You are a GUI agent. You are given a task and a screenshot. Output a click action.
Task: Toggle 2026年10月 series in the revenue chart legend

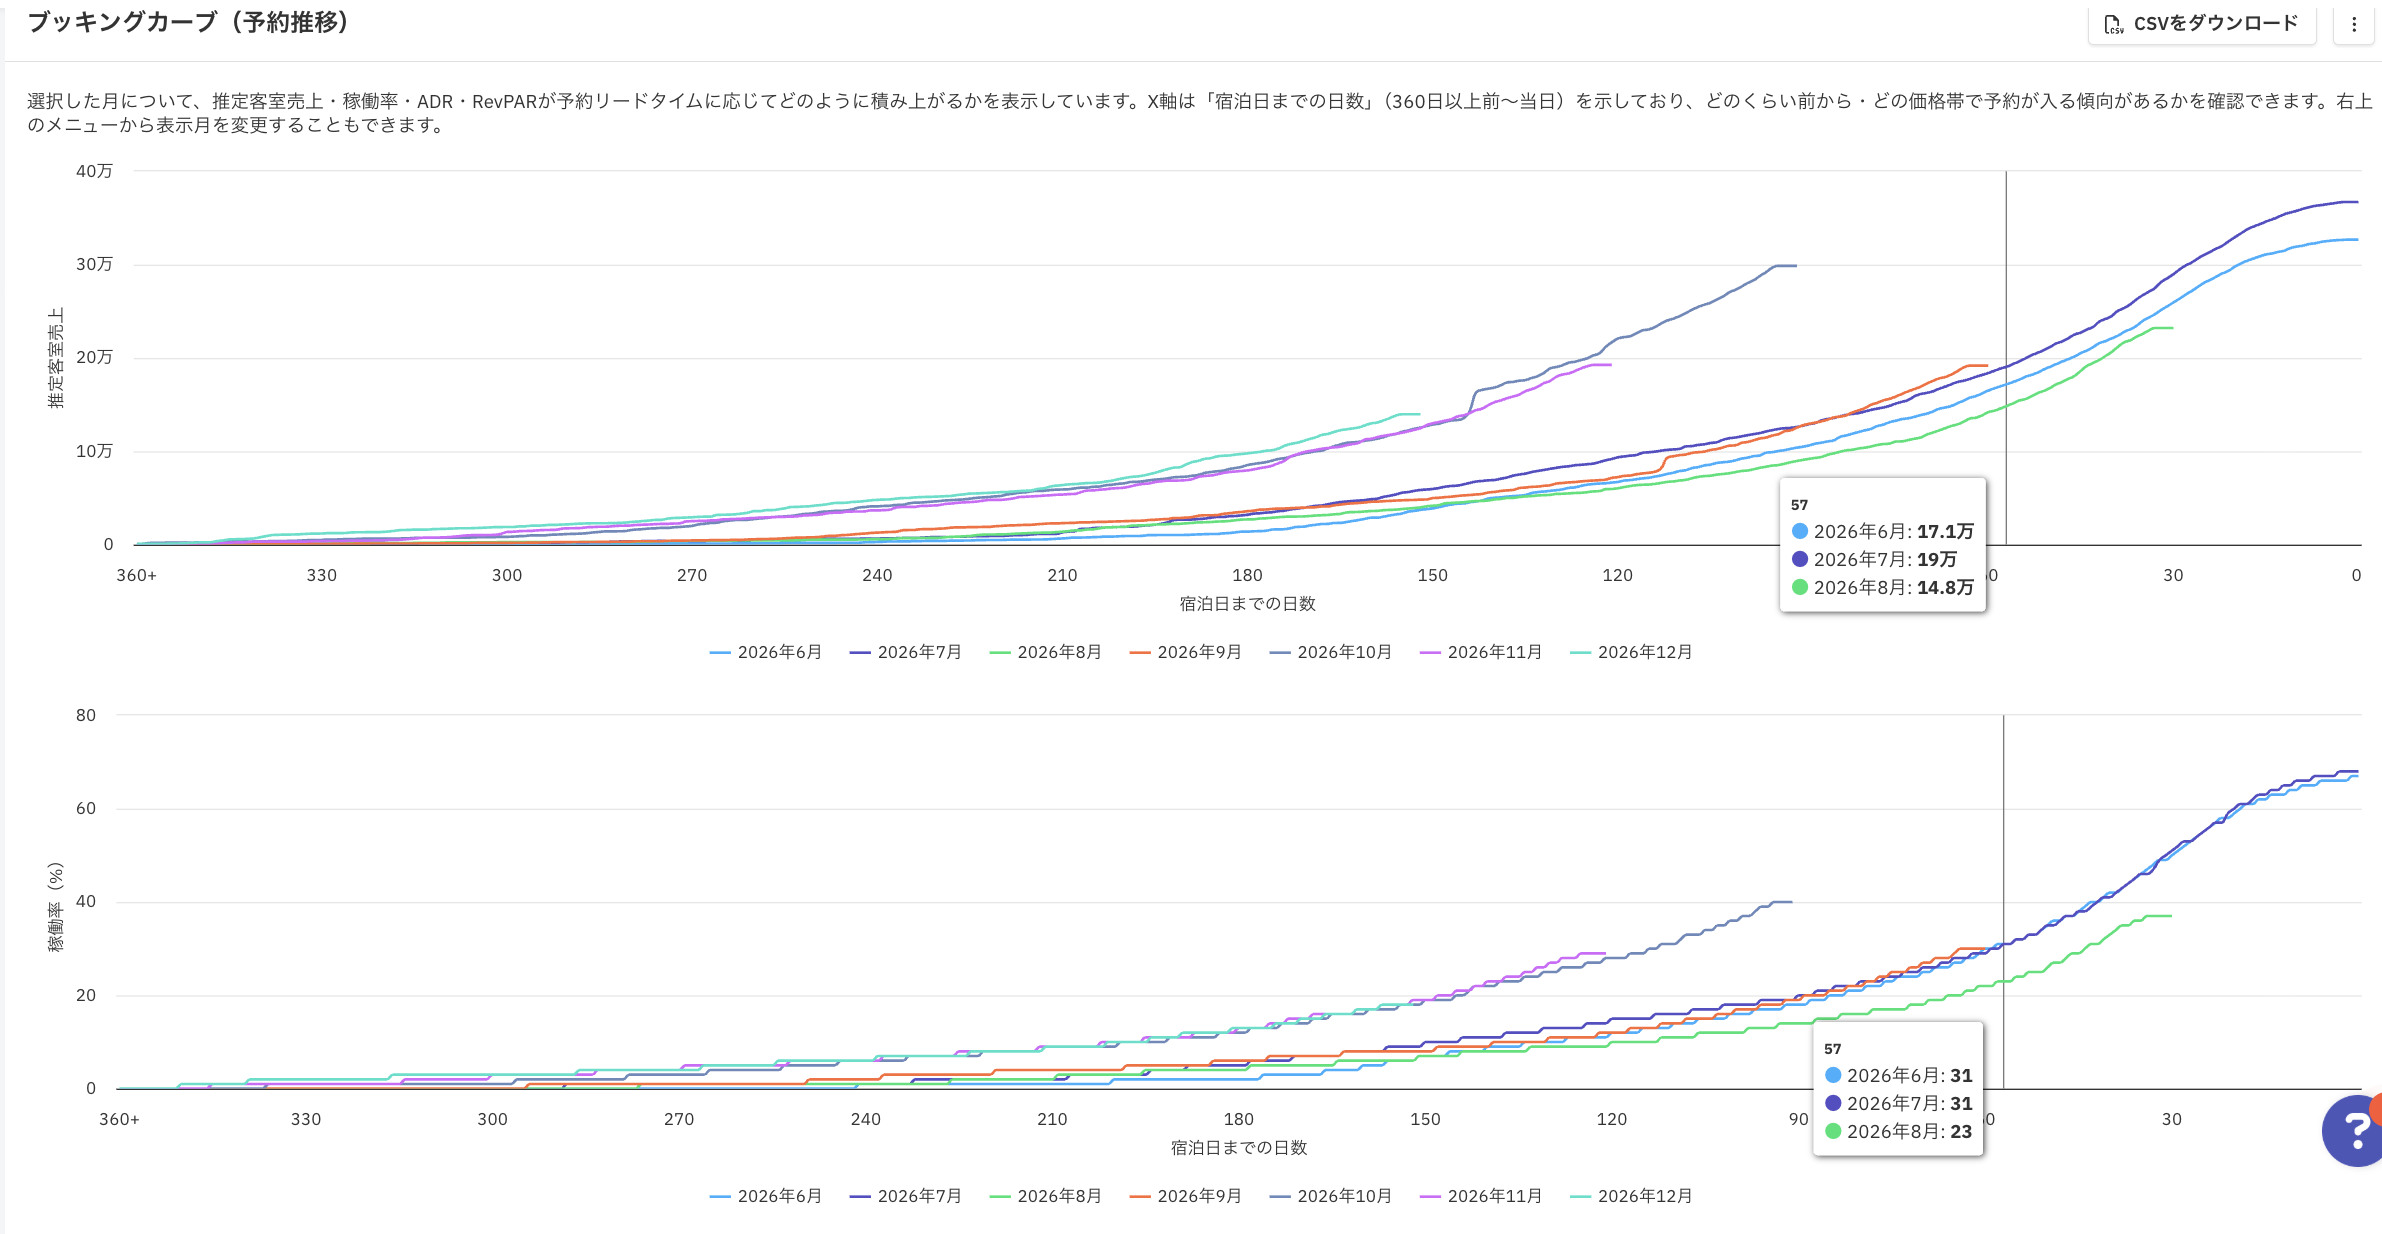pos(1331,652)
